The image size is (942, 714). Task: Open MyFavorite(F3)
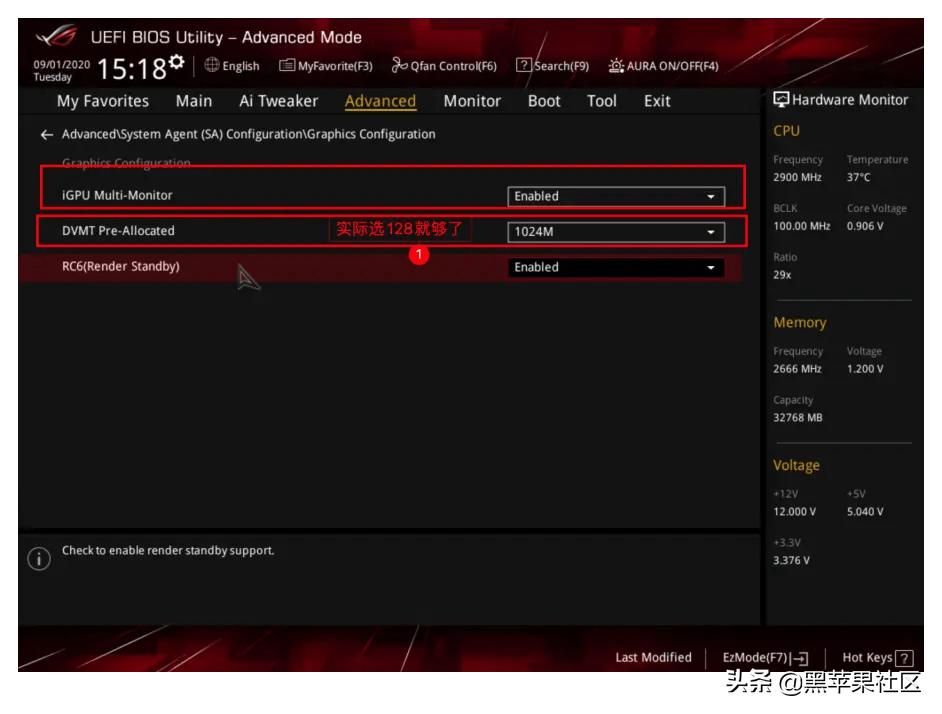point(326,66)
